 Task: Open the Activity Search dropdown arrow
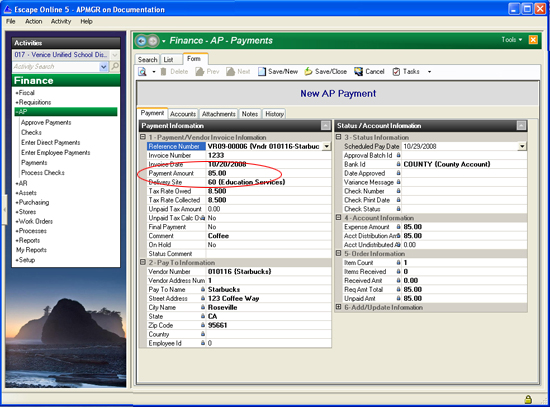click(103, 66)
